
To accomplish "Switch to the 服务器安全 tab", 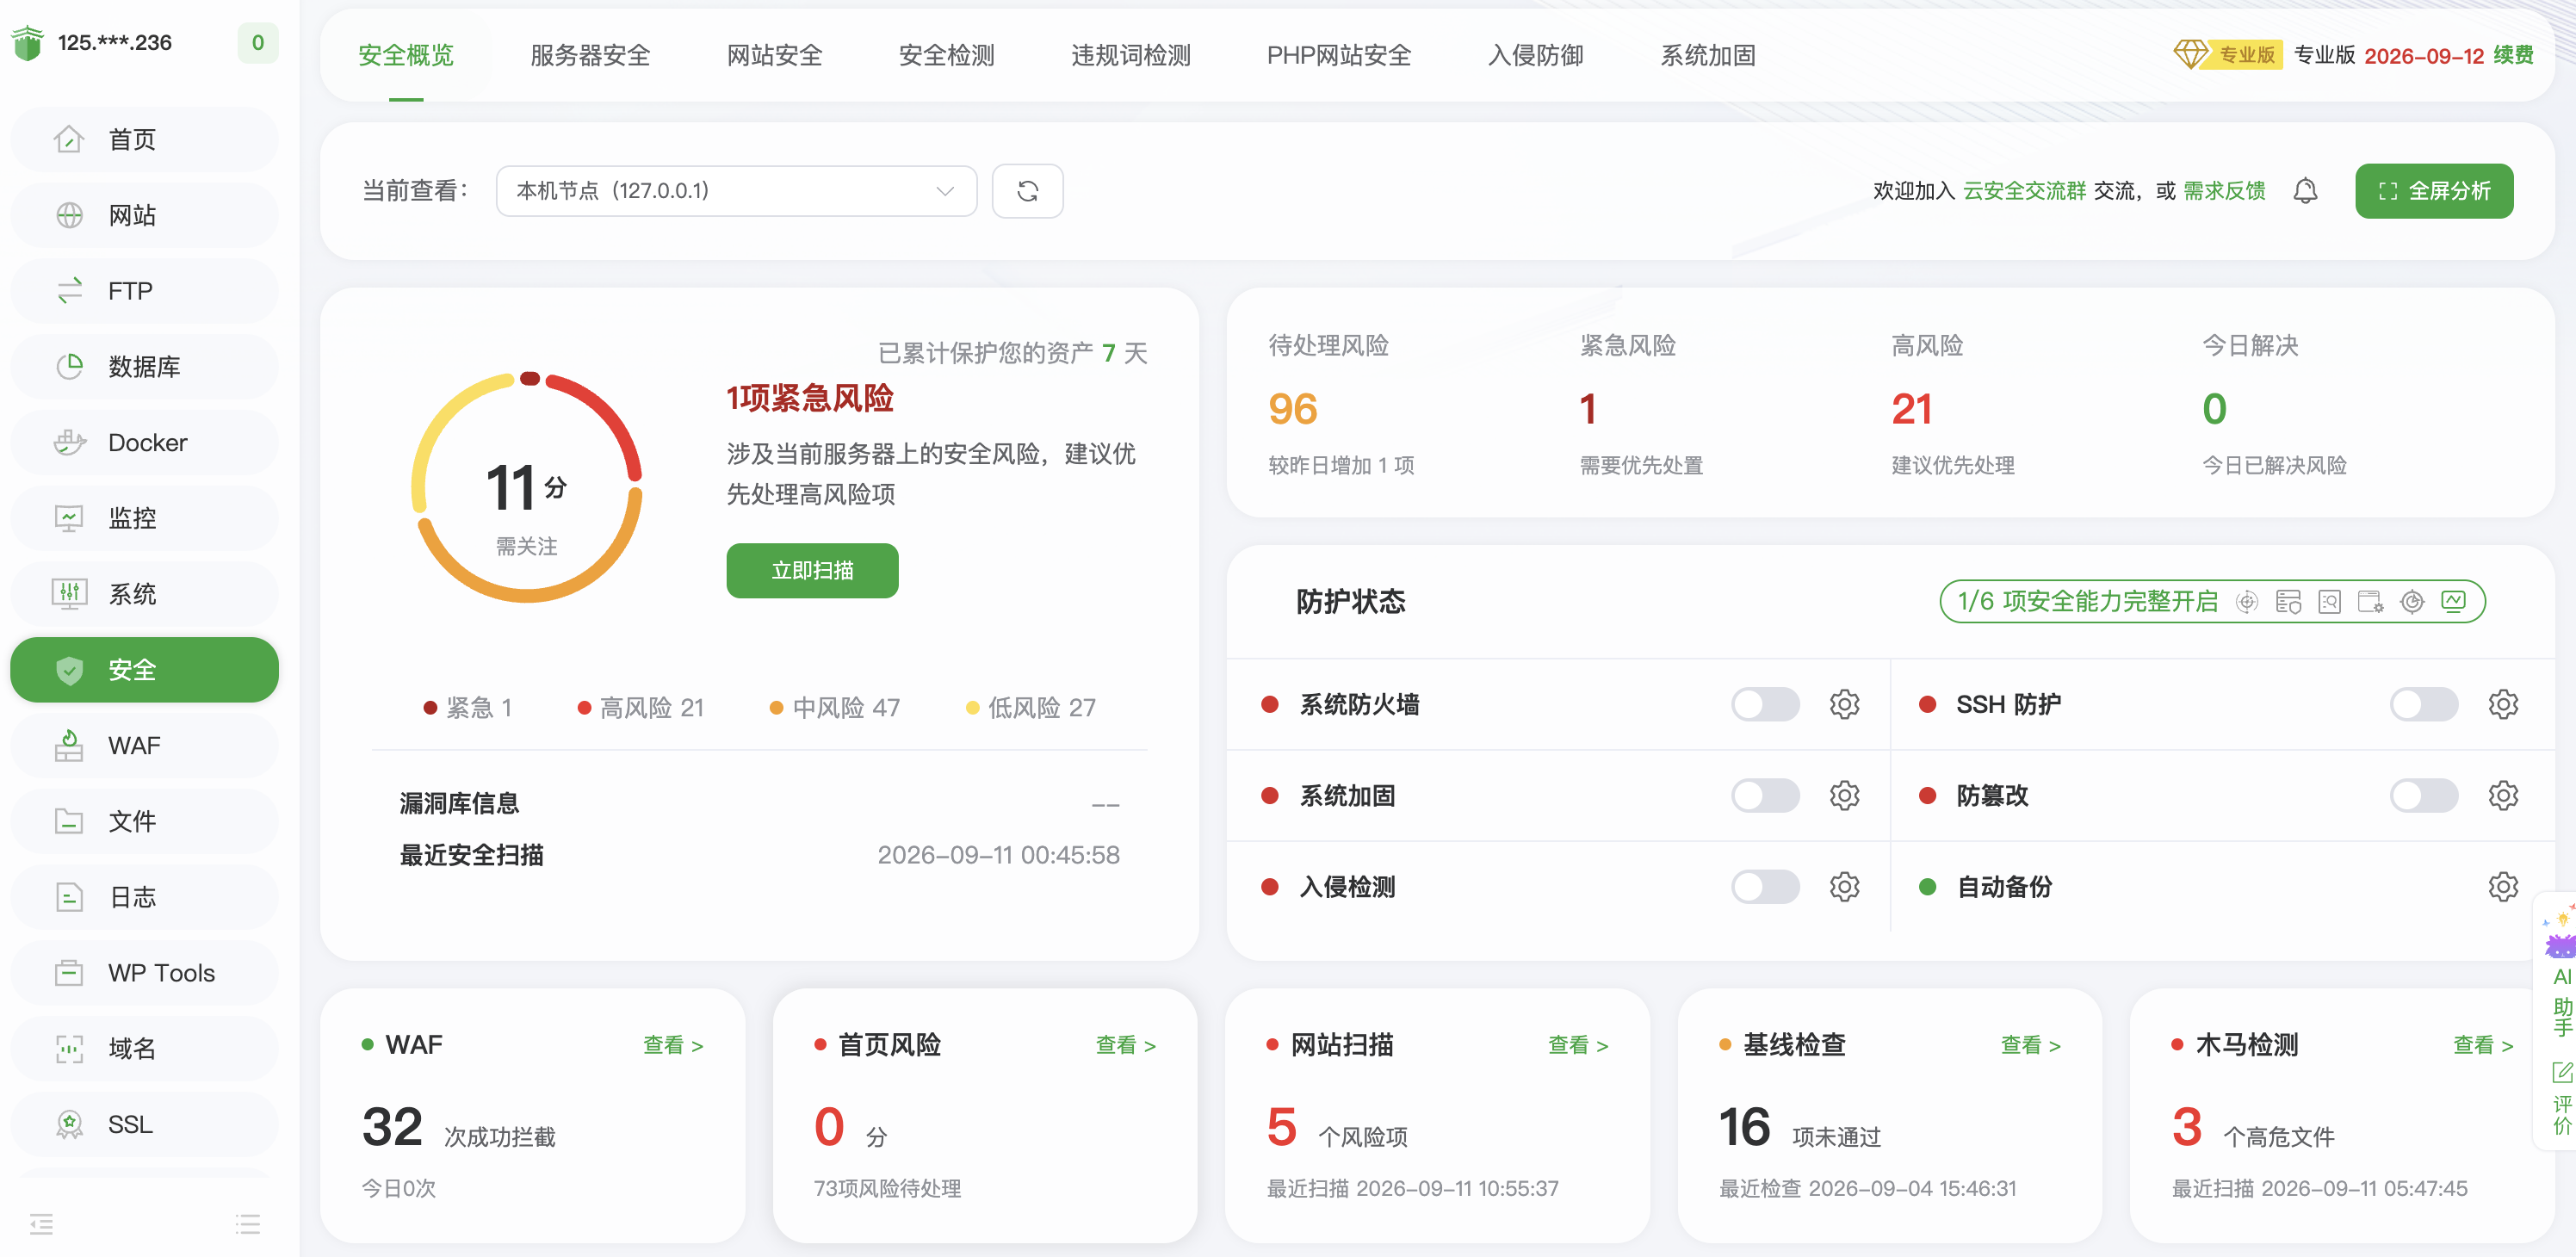I will (590, 55).
